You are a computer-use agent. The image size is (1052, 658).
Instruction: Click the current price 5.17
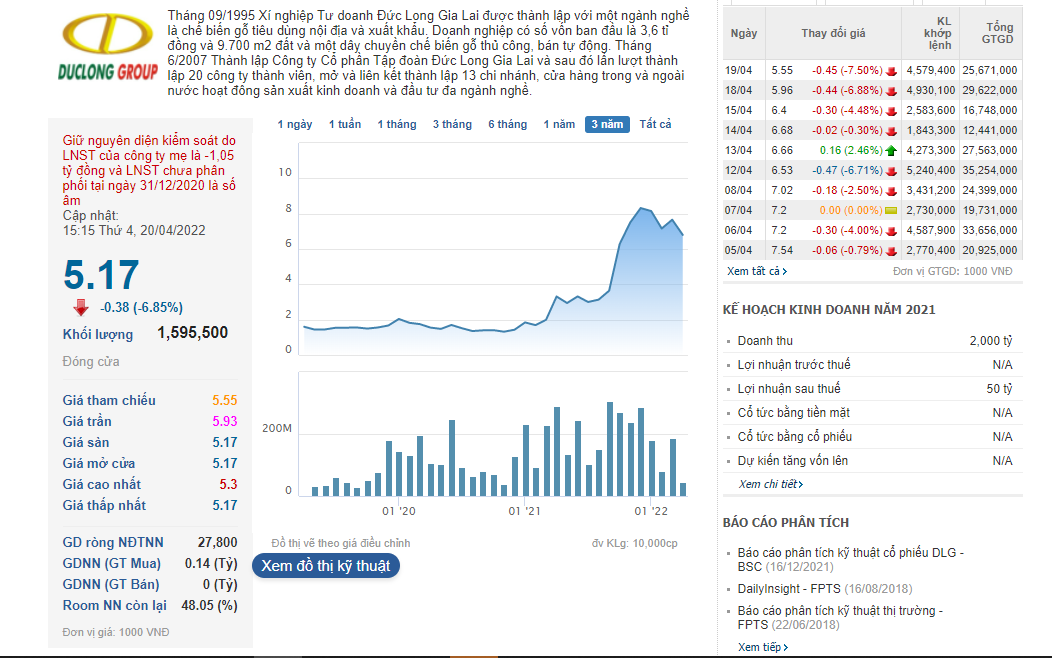(101, 275)
